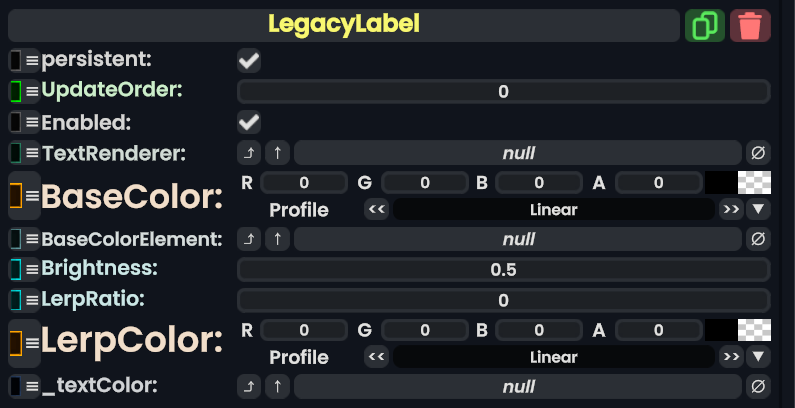Expand LerpColor profile dropdown arrow
Screen dimensions: 795x408
[x=758, y=357]
